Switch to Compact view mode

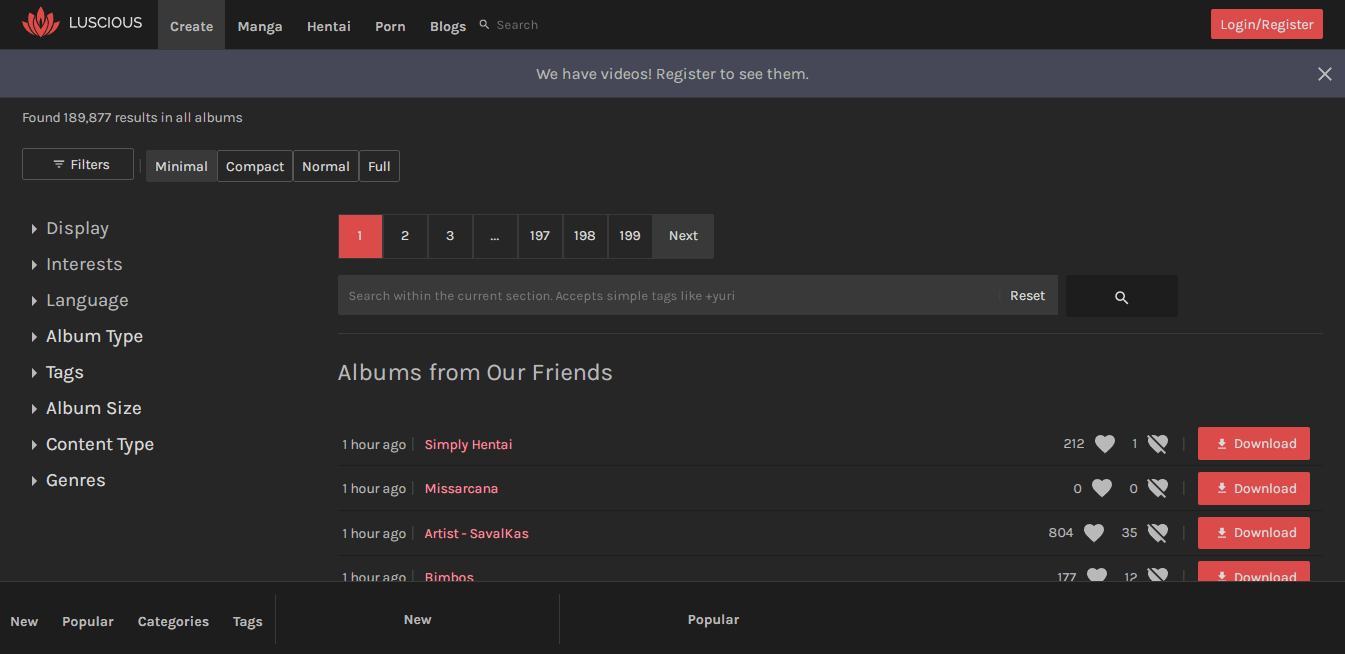[255, 166]
